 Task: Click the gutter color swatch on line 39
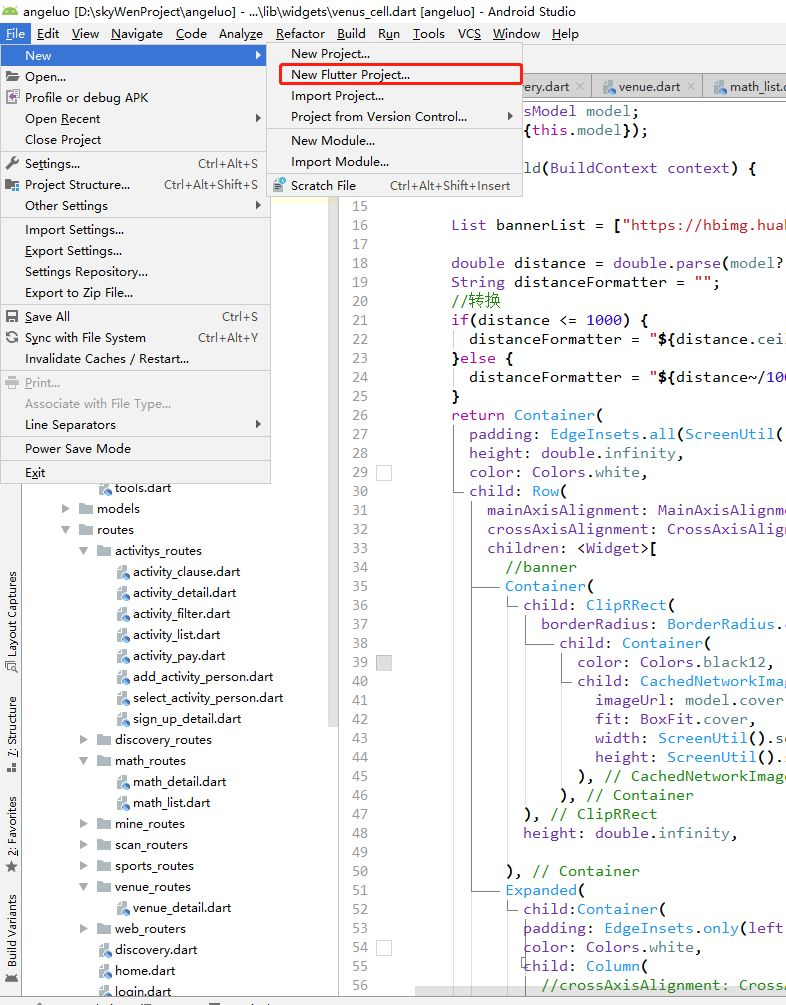[384, 663]
